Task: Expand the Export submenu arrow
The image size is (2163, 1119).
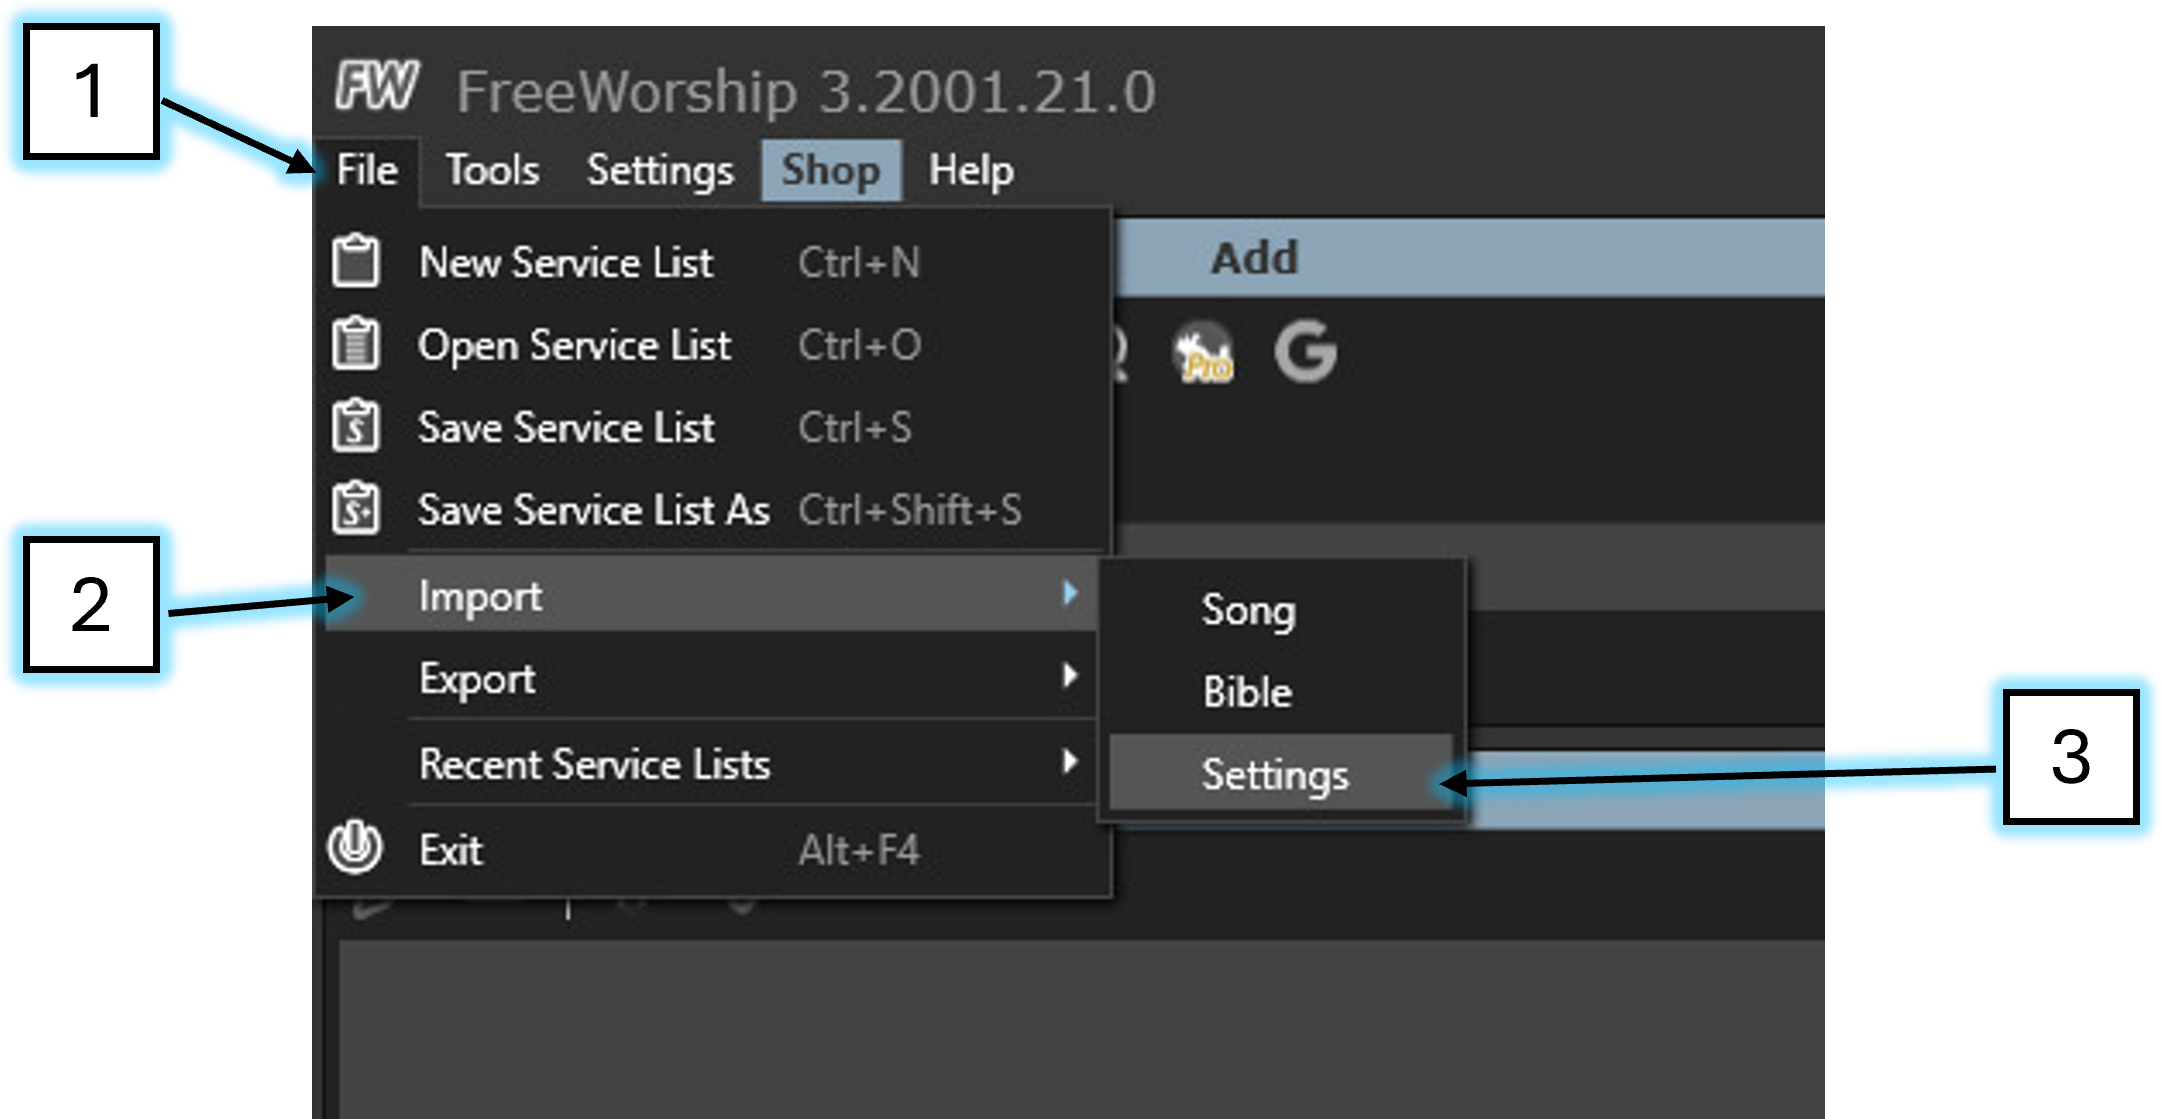Action: click(x=1070, y=676)
